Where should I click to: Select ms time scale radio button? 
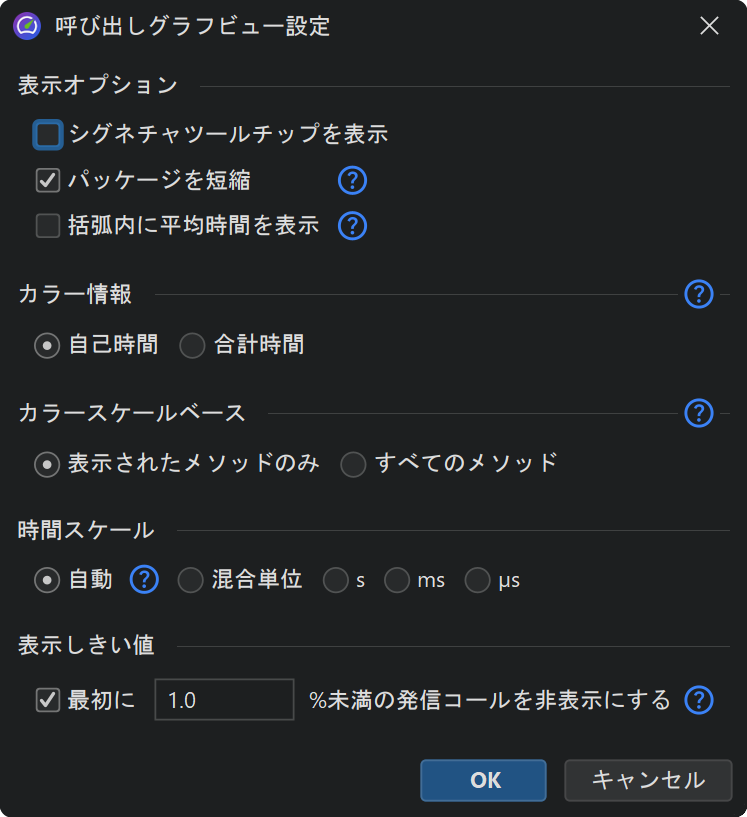point(398,580)
